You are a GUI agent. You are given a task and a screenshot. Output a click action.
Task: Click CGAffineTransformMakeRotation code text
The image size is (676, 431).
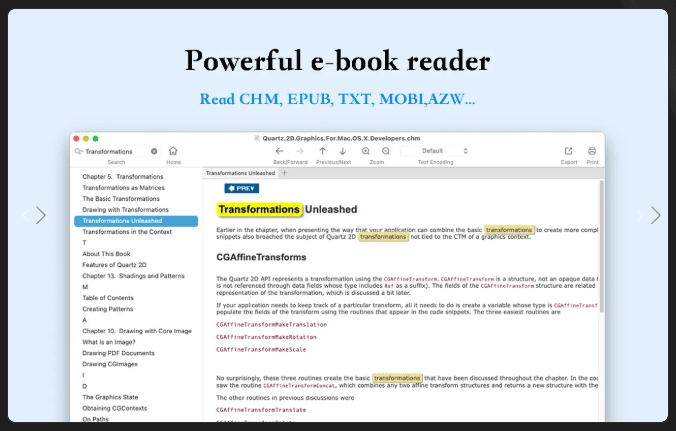click(266, 337)
